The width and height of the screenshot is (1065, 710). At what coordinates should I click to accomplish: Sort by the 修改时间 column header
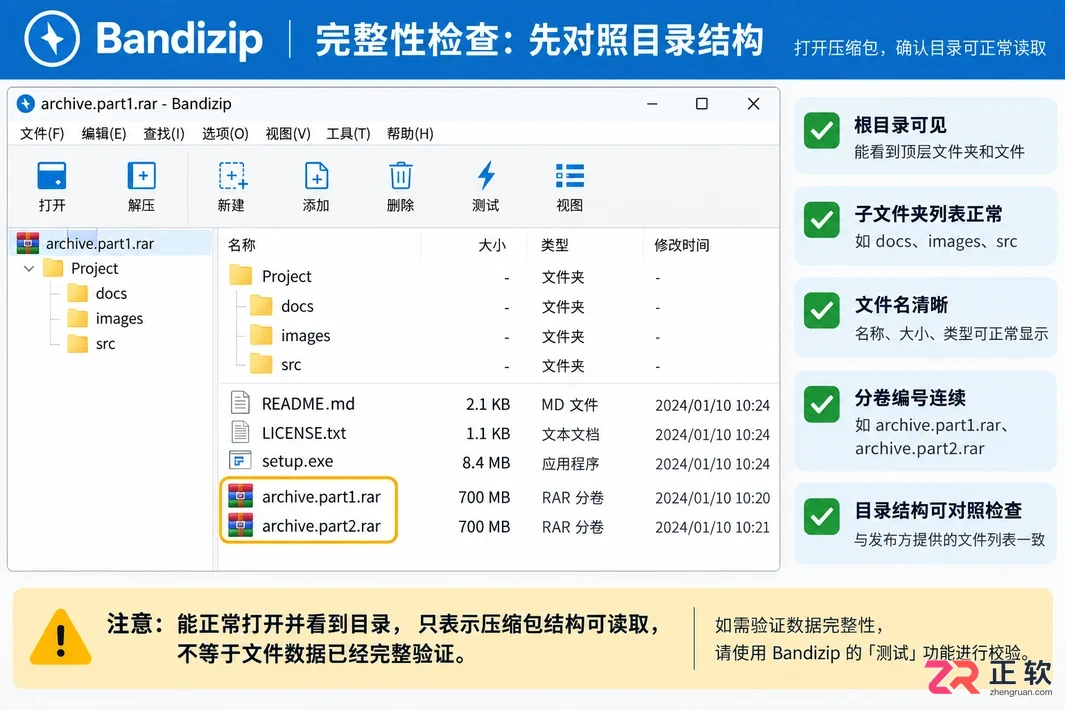681,245
